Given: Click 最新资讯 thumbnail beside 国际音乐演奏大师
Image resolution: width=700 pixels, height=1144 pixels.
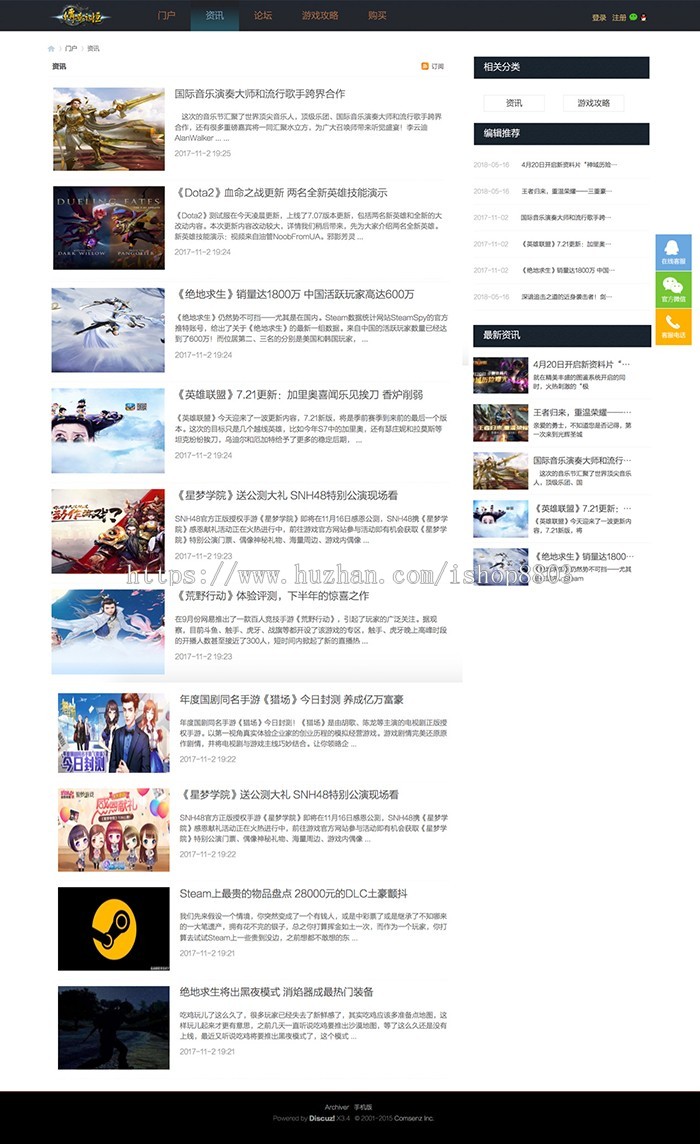Looking at the screenshot, I should 500,471.
